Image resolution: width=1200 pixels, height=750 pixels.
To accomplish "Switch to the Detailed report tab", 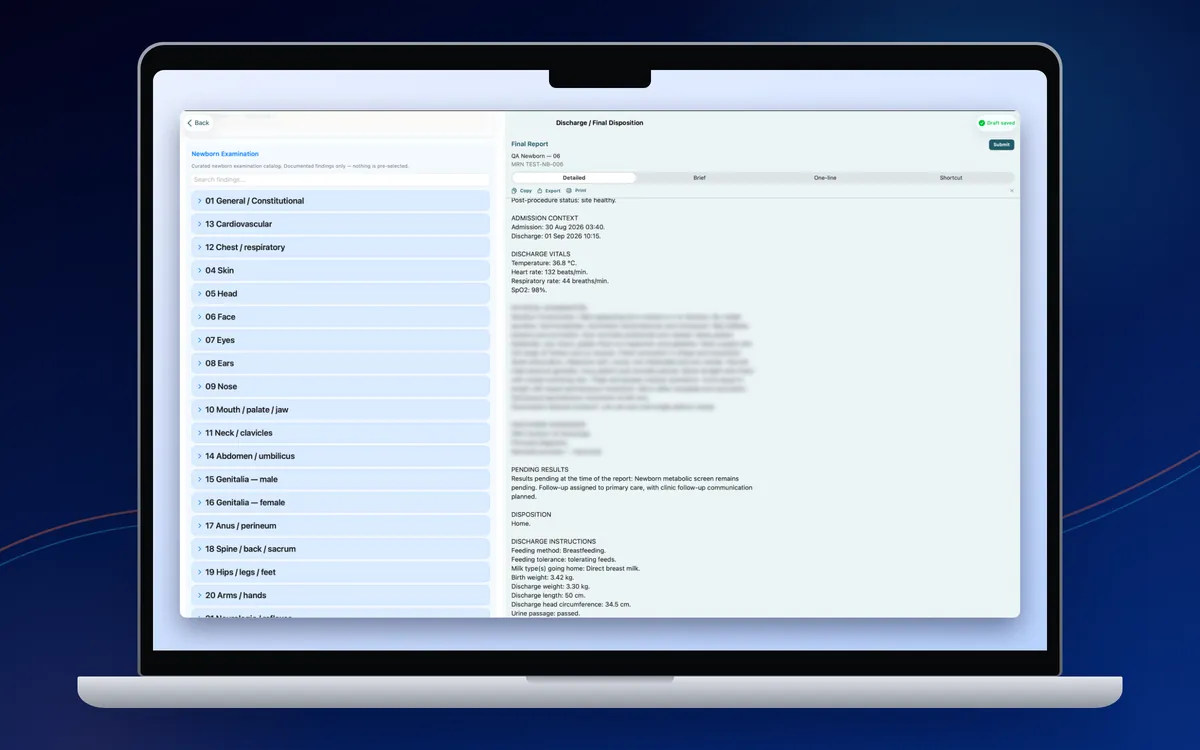I will coord(574,178).
